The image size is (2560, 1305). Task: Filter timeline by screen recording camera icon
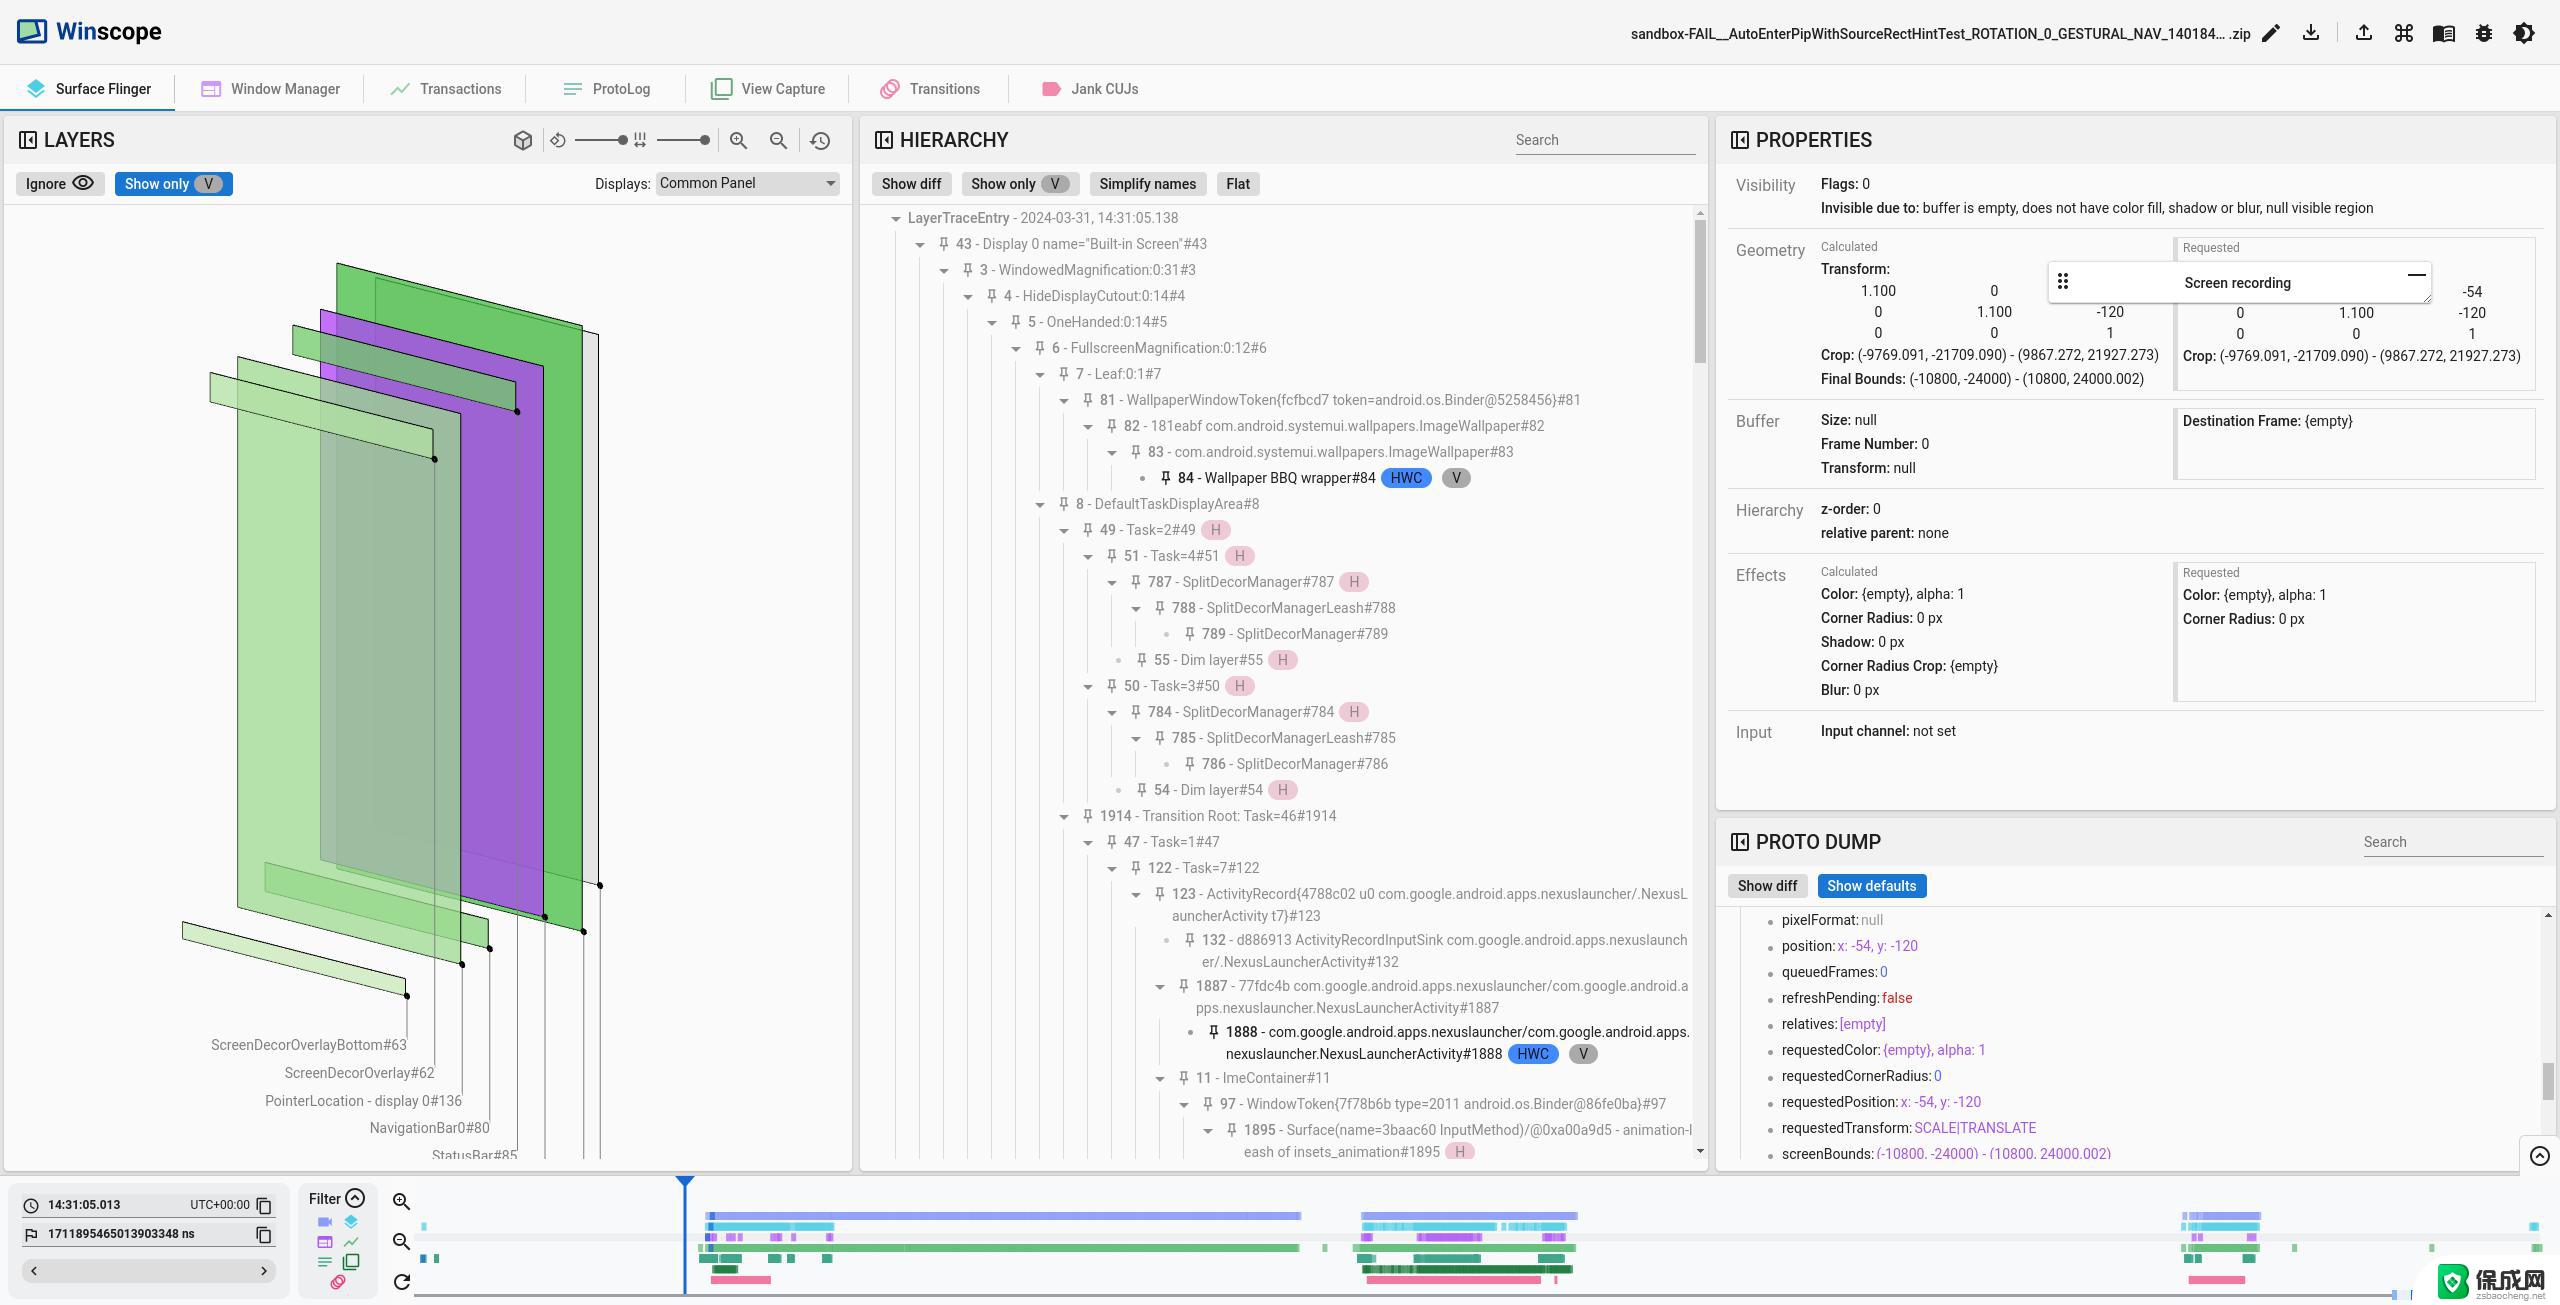pyautogui.click(x=324, y=1222)
